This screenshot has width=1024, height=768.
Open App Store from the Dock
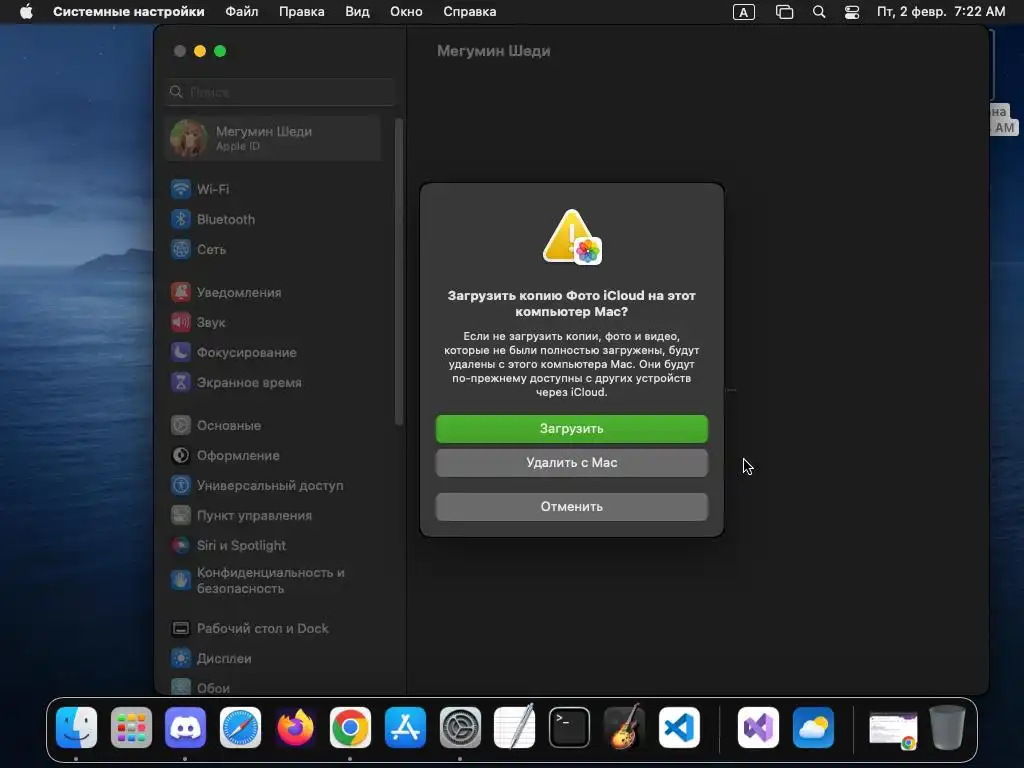405,728
